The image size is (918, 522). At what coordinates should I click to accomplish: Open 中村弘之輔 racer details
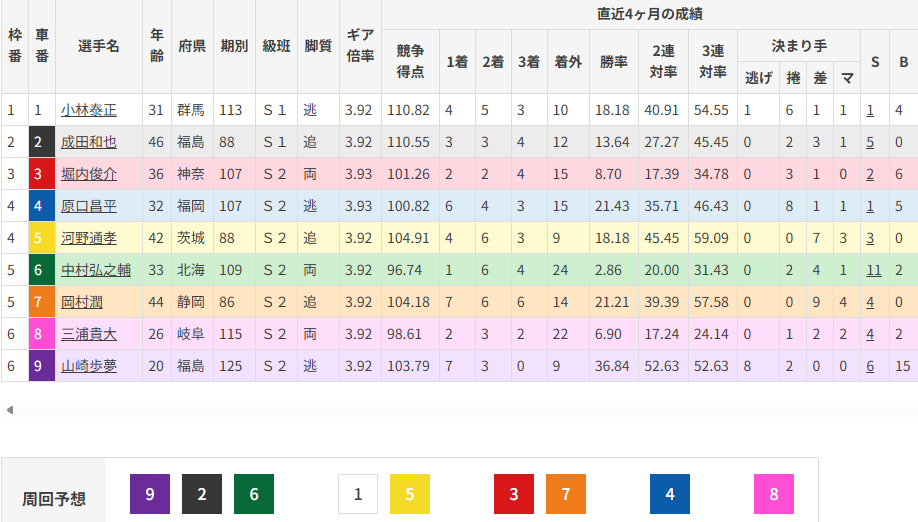95,270
